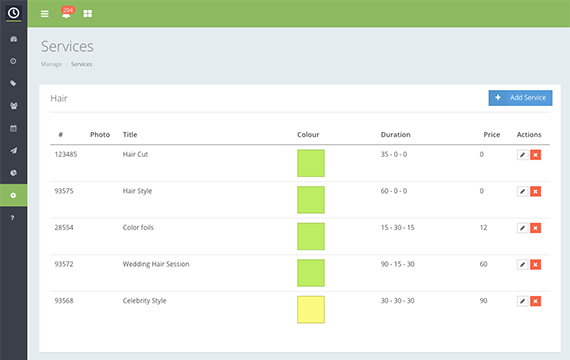Delete the Hair Style service
570x360 pixels.
pyautogui.click(x=535, y=191)
